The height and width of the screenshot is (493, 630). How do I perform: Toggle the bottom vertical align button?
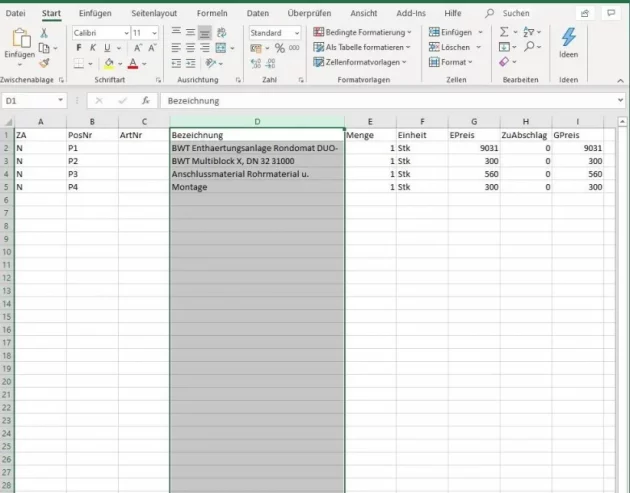204,32
